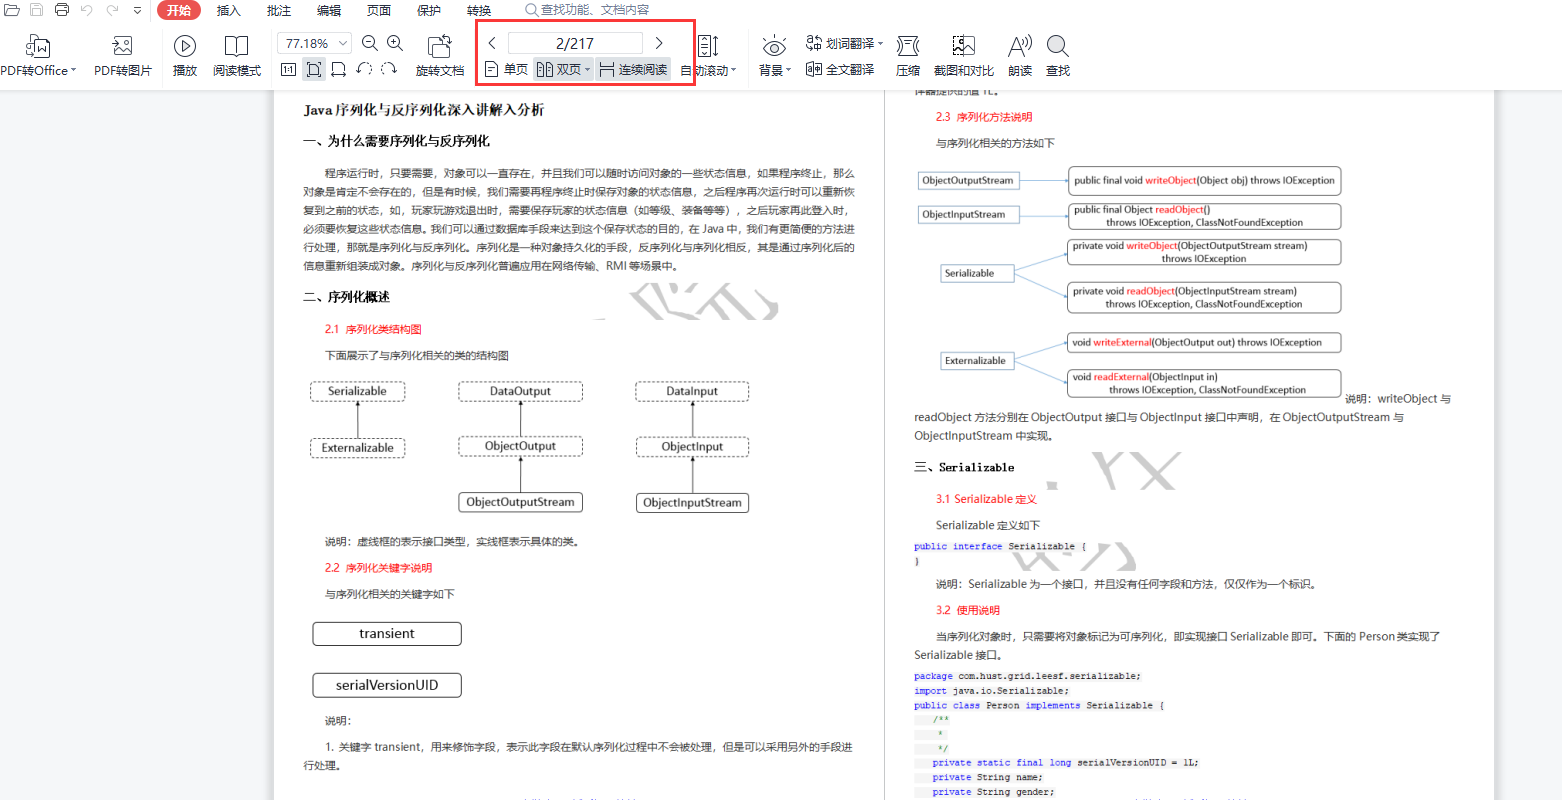Click the print icon

(62, 10)
